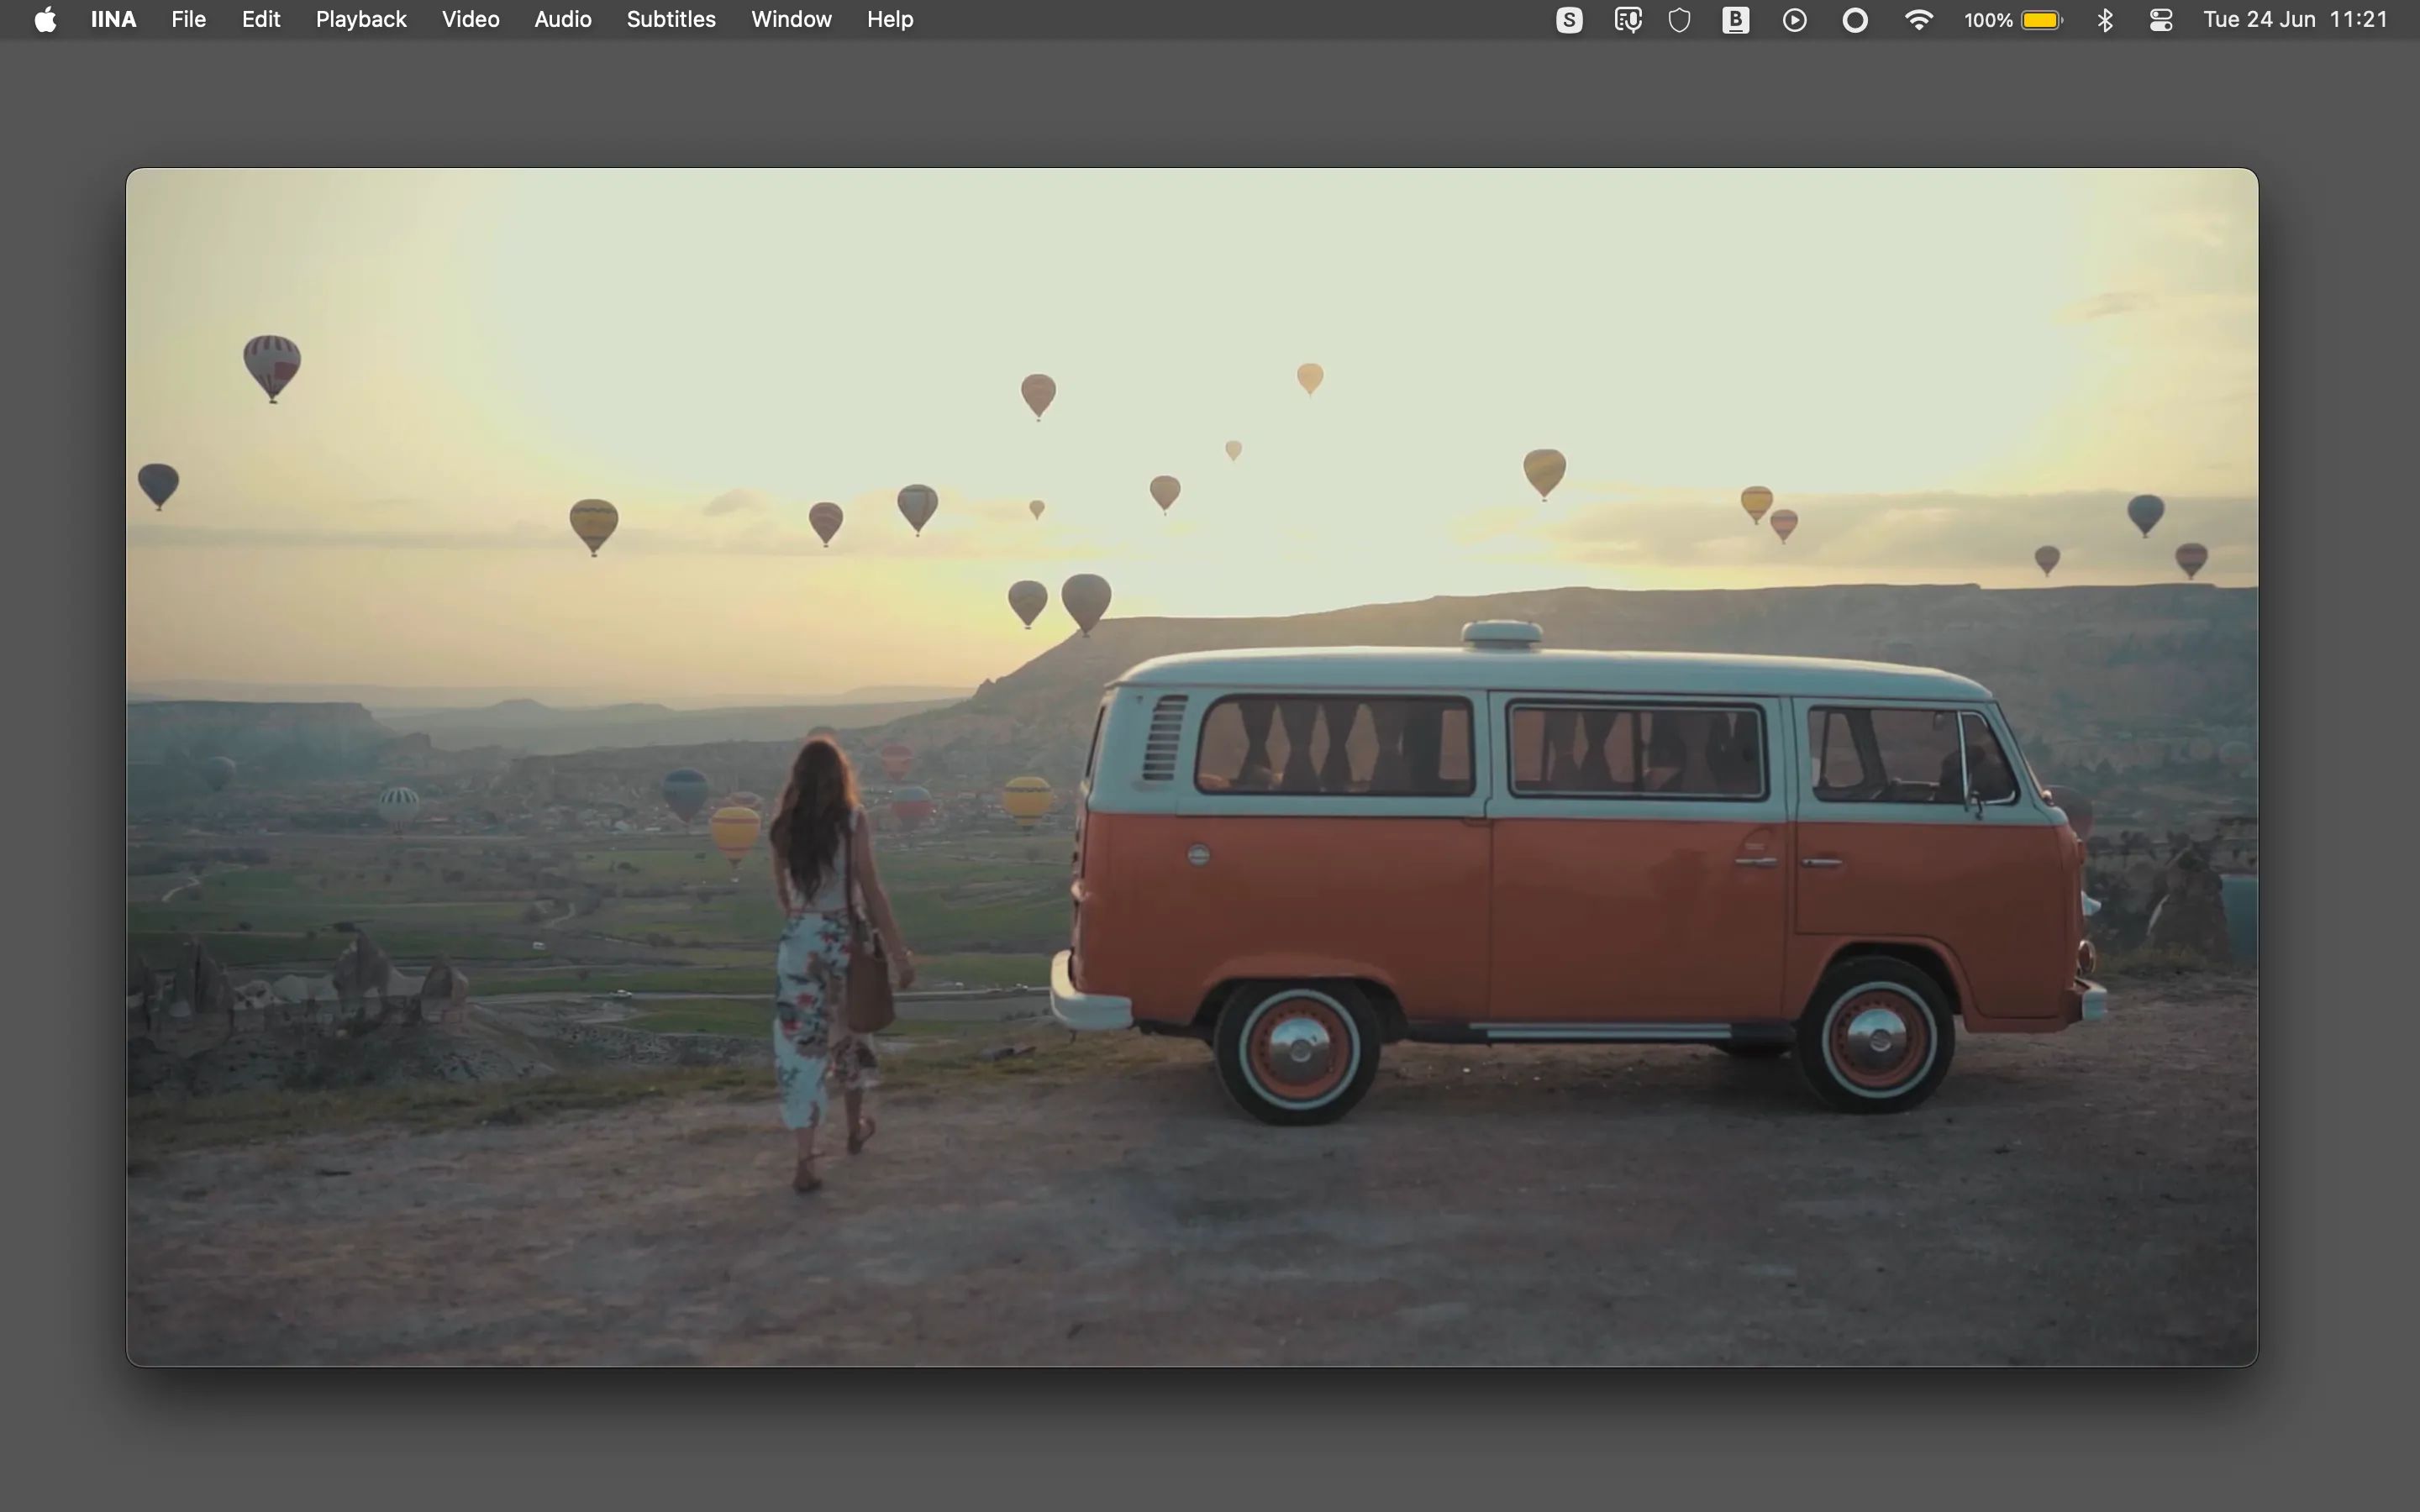Open the Video menu
Screen dimensions: 2420x1512
pos(469,19)
